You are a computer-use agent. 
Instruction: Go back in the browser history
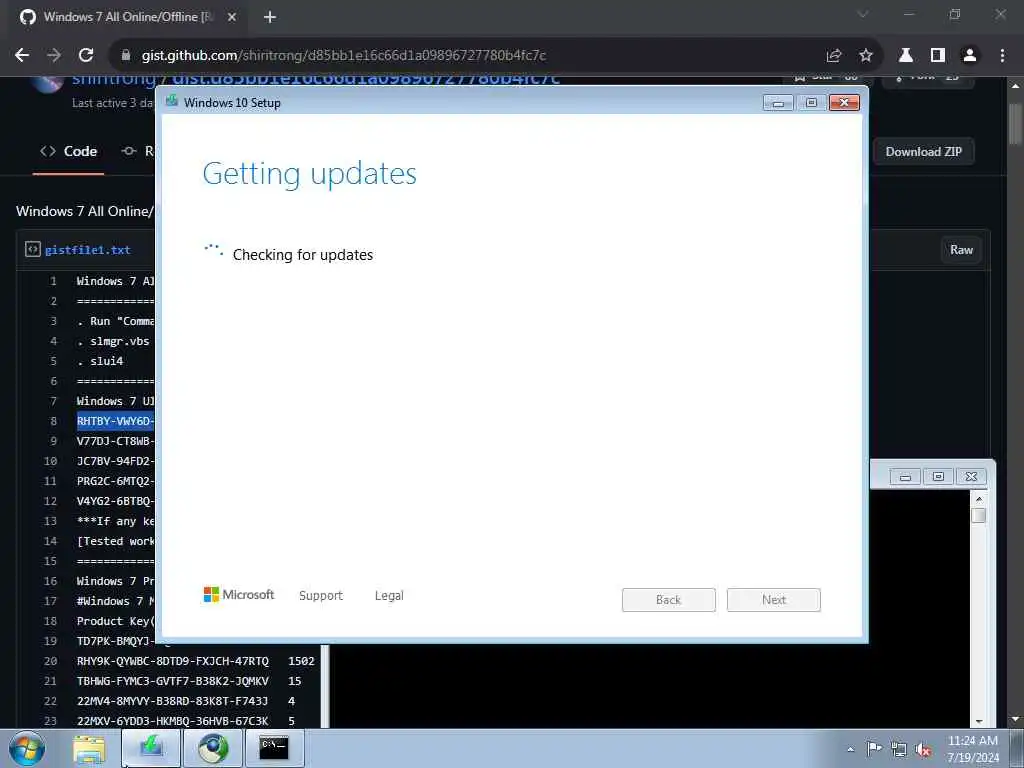coord(22,56)
